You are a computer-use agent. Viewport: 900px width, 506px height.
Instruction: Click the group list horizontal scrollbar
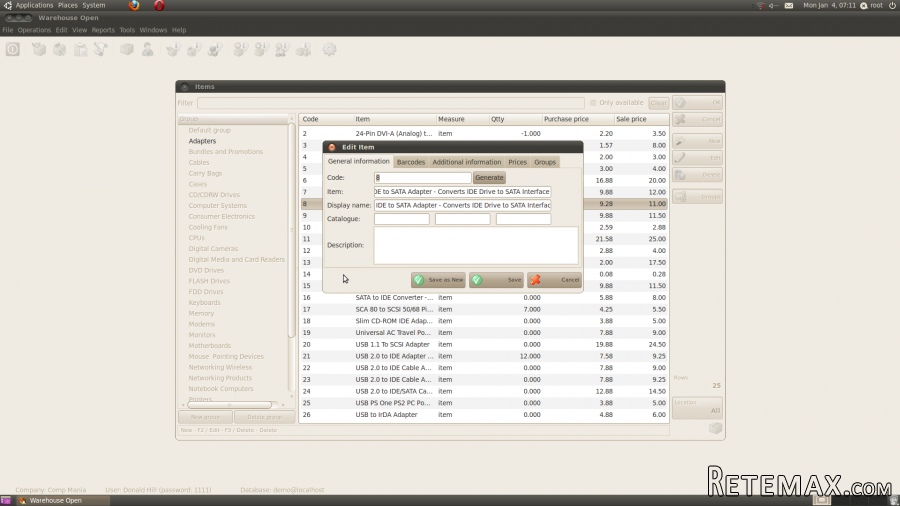coord(230,404)
